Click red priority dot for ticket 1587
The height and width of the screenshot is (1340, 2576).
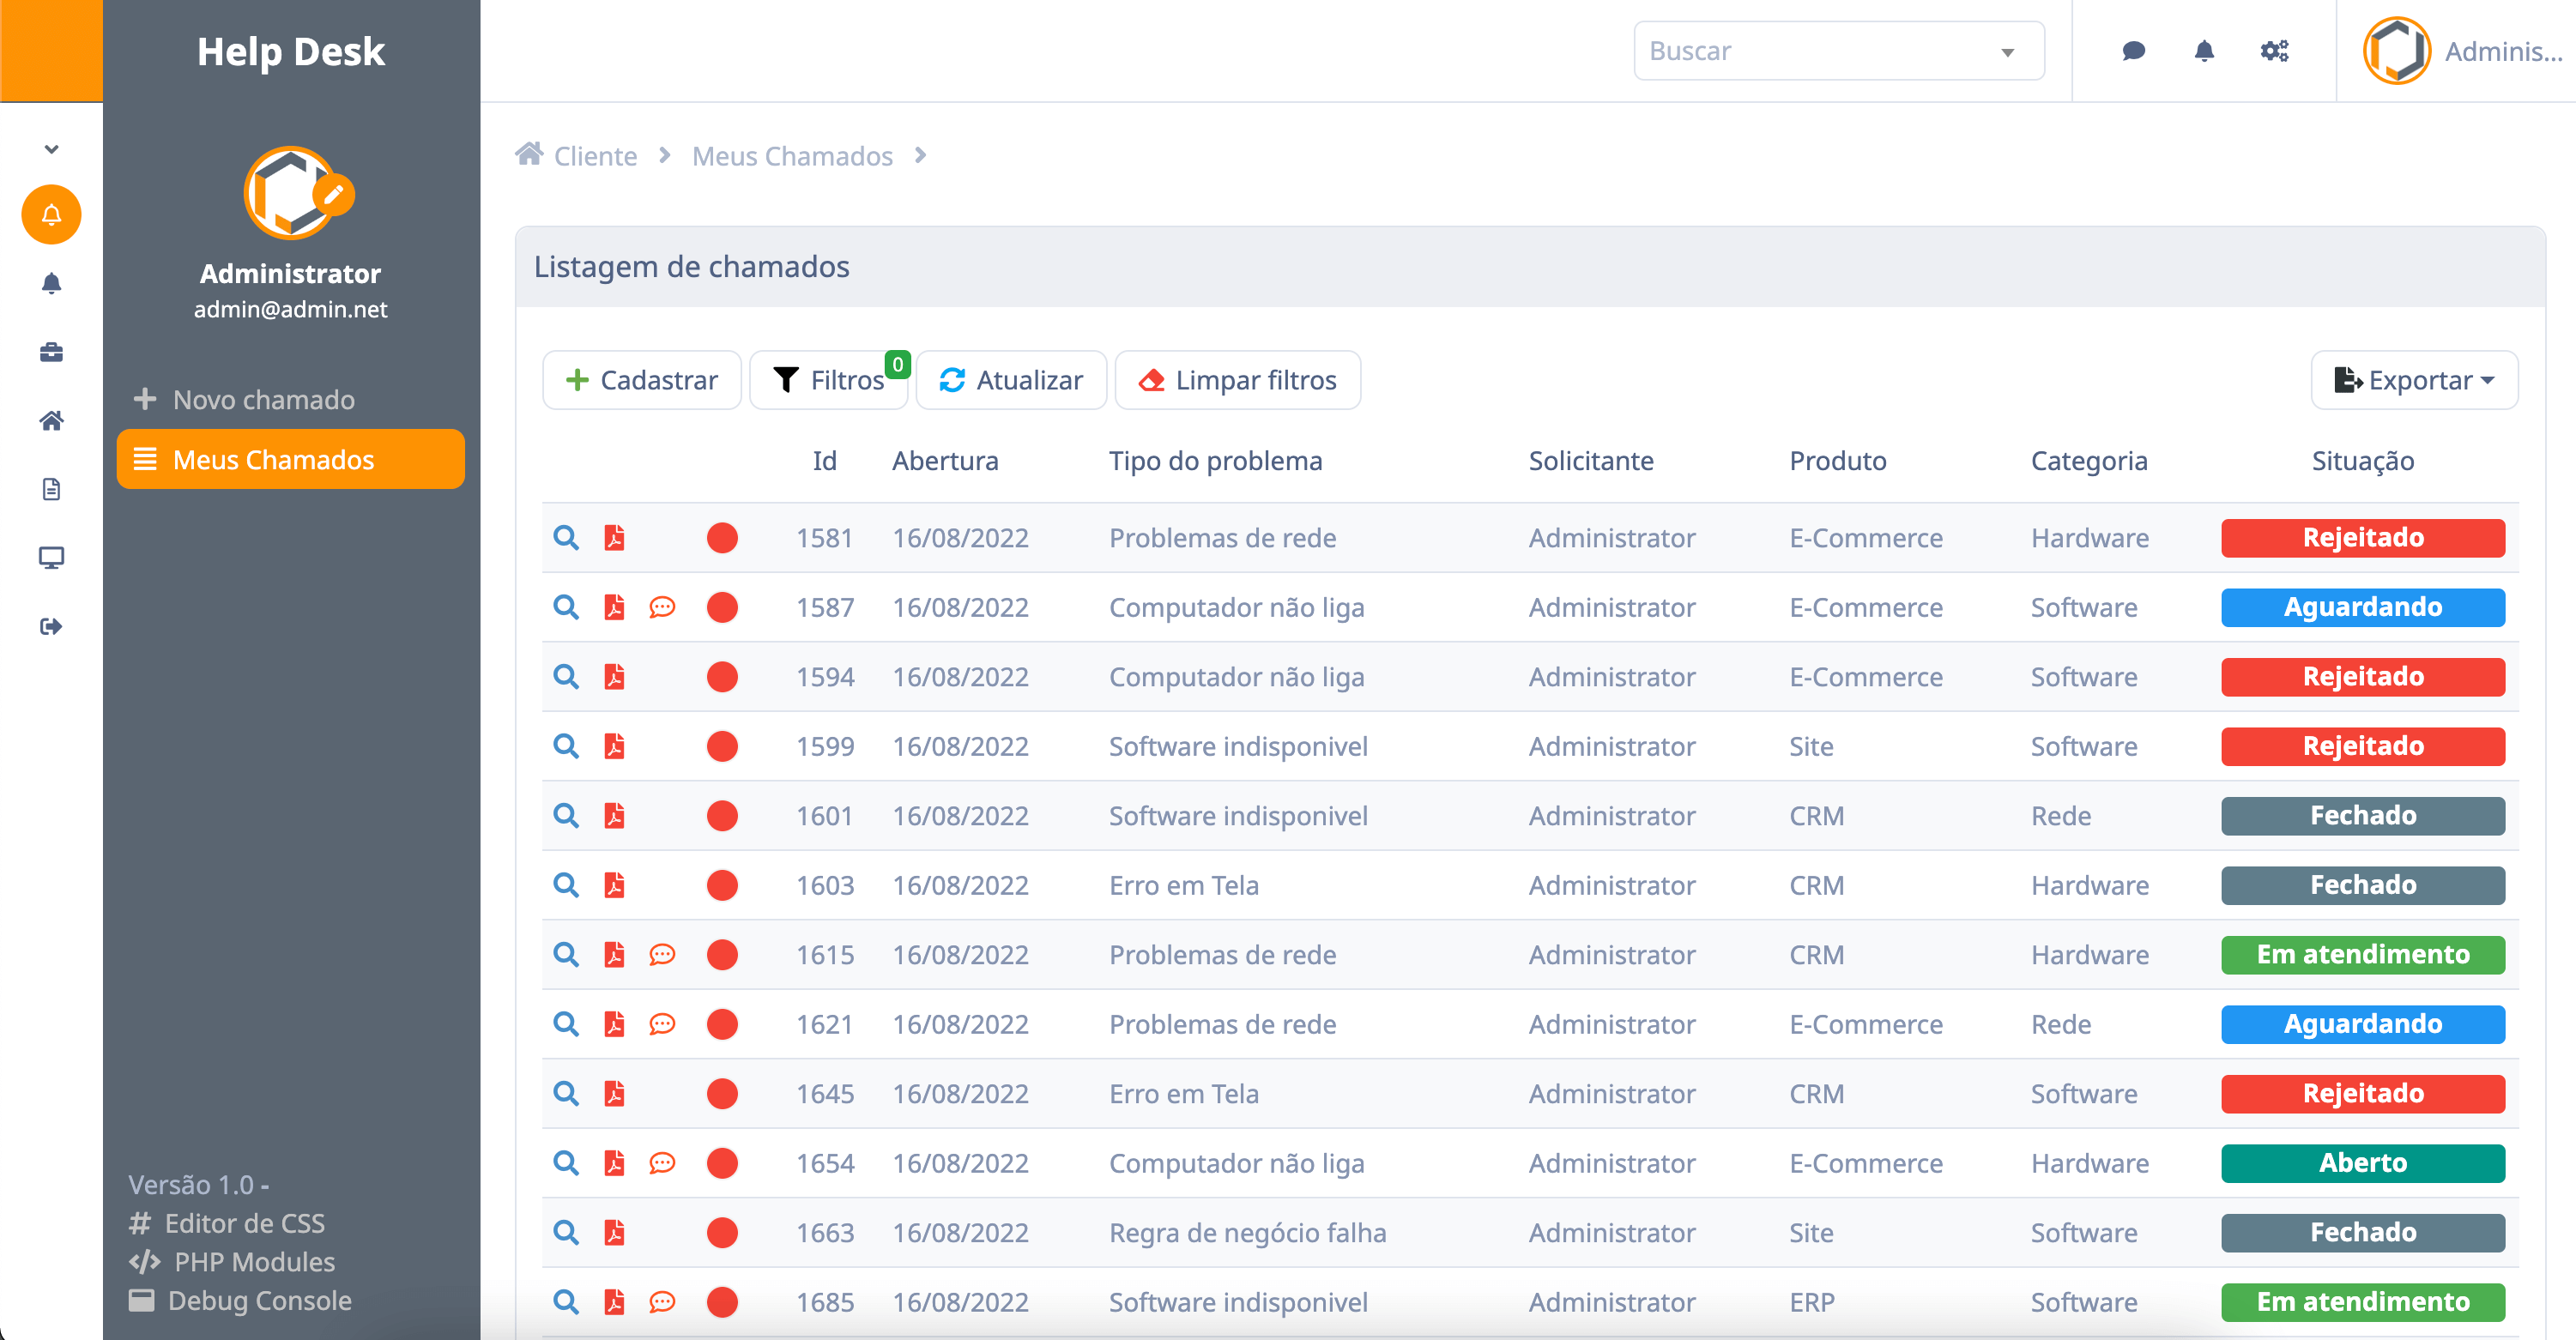pos(722,607)
